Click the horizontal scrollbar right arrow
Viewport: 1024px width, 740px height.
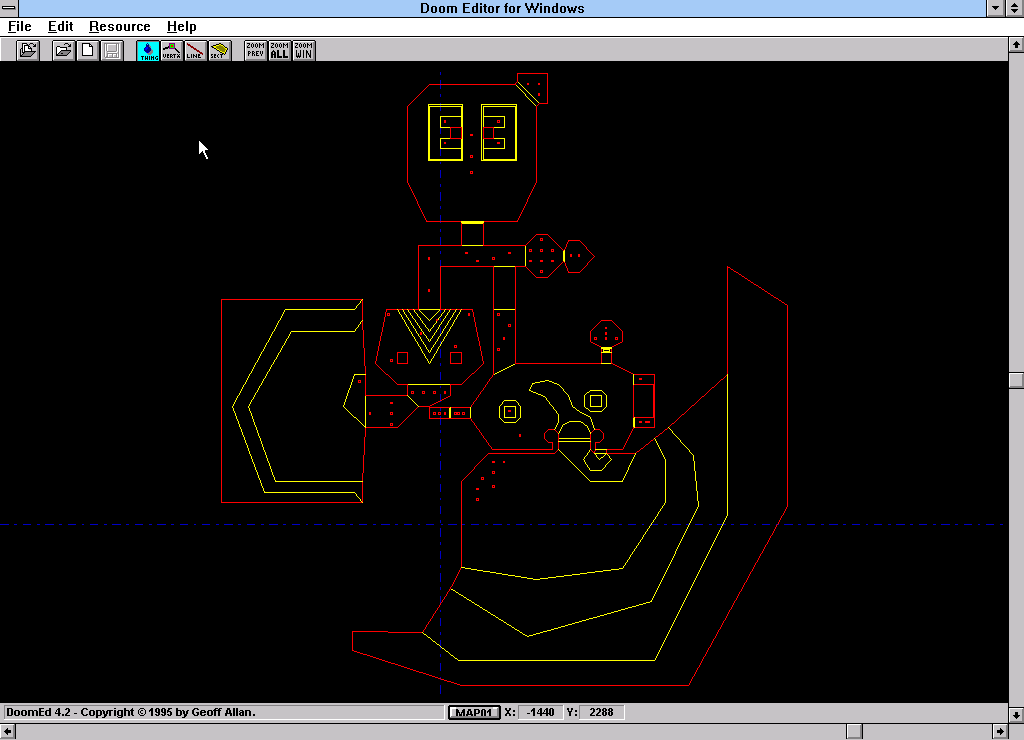click(x=999, y=731)
